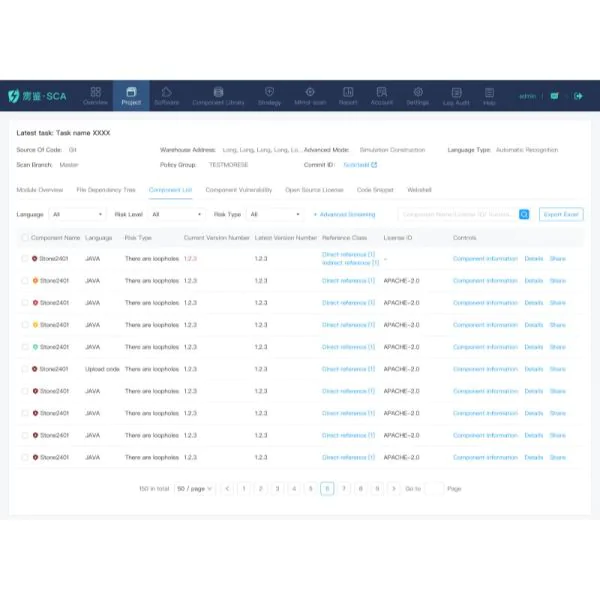Viewport: 600px width, 600px height.
Task: Click the Export Excel button
Action: (x=560, y=214)
